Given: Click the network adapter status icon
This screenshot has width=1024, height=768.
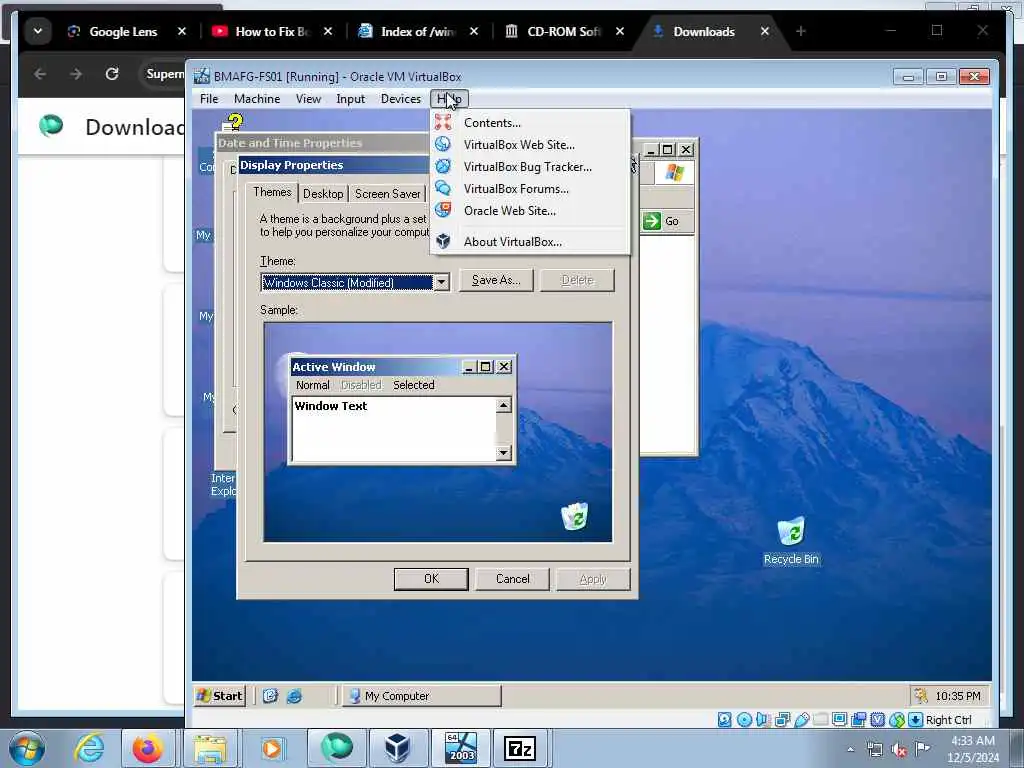Looking at the screenshot, I should pos(782,720).
